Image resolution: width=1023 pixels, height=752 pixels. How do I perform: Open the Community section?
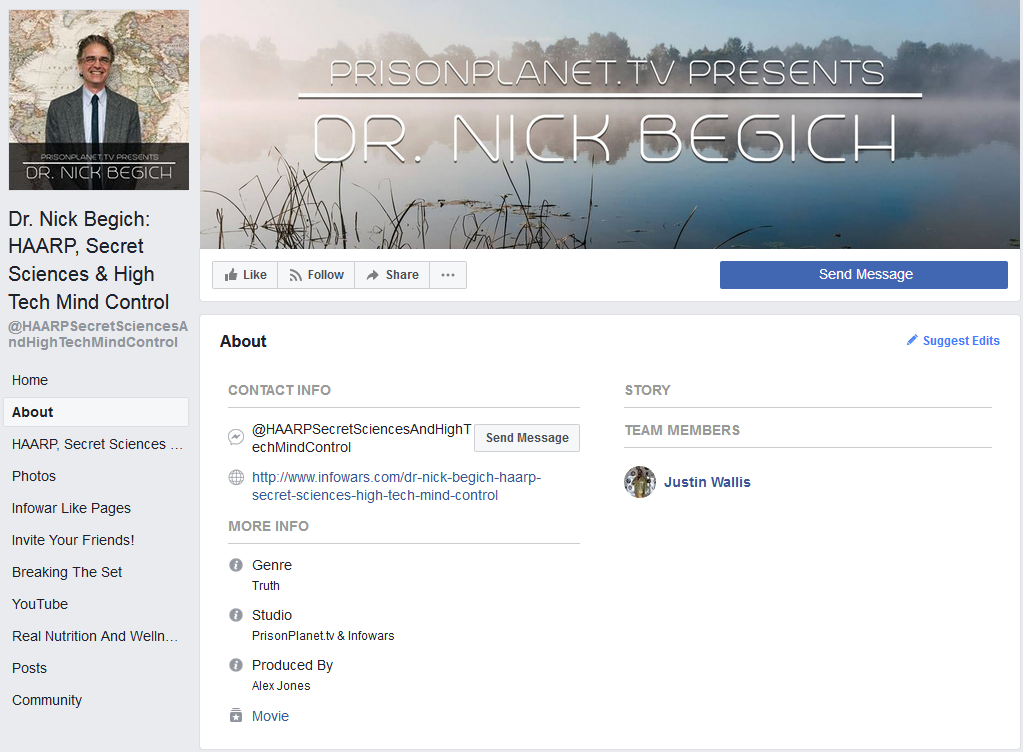tap(47, 700)
